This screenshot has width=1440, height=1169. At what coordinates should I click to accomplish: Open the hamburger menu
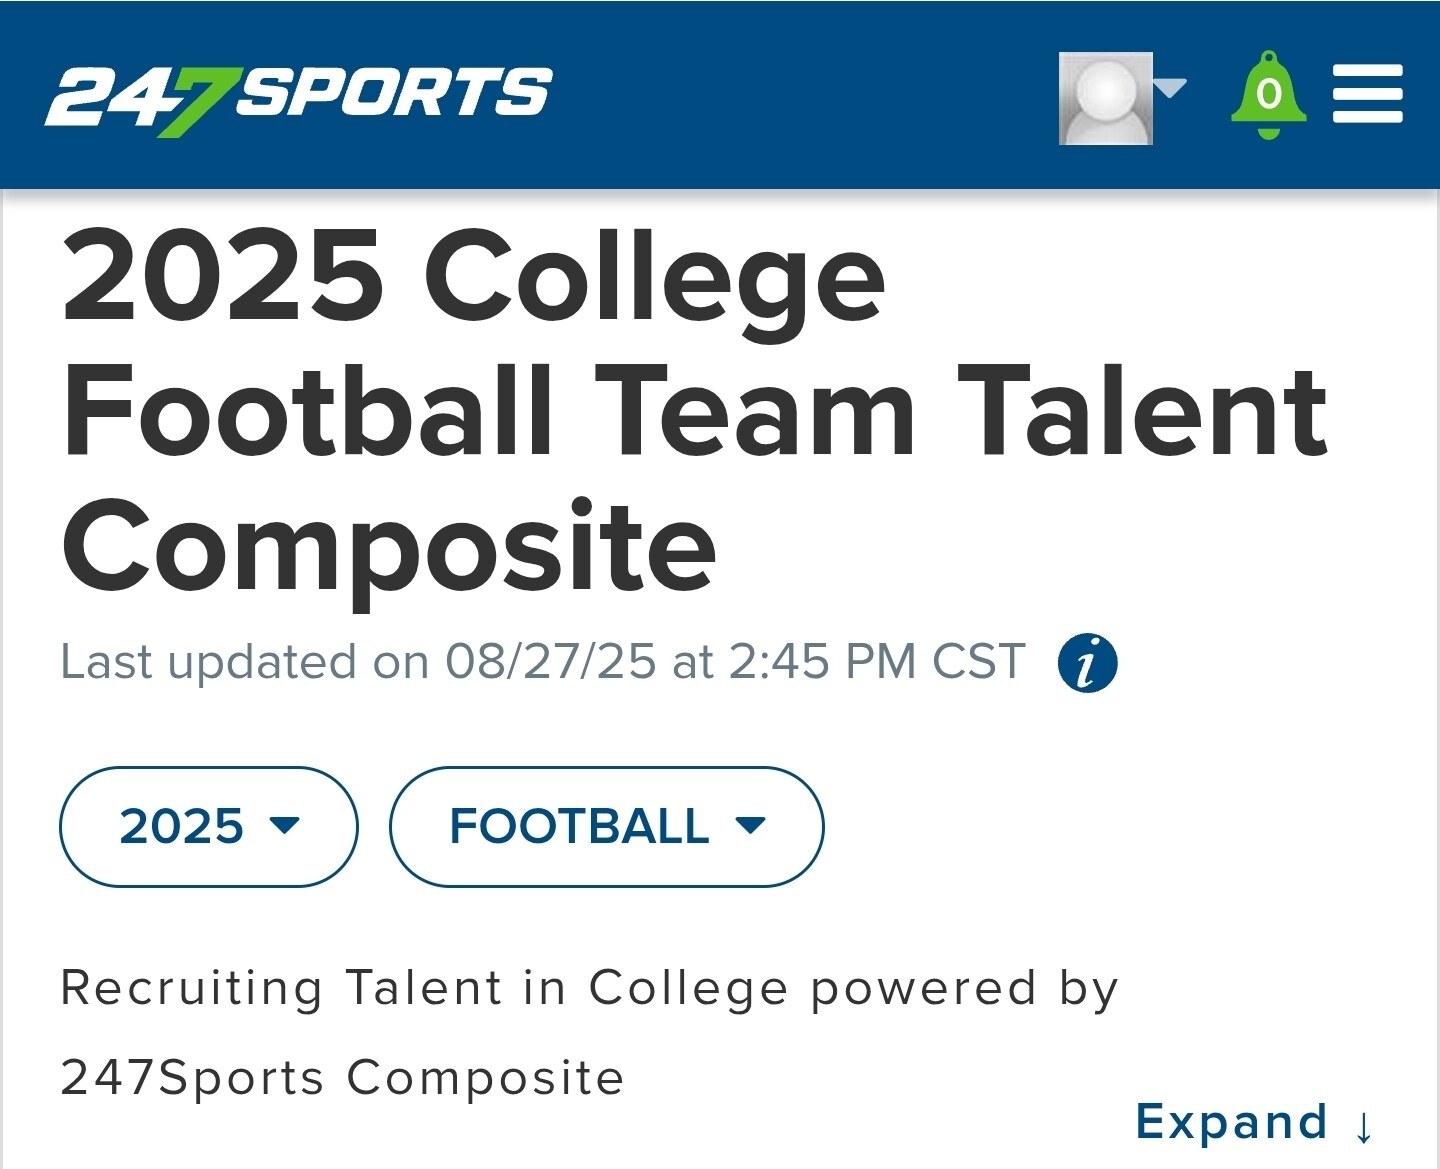pyautogui.click(x=1367, y=94)
